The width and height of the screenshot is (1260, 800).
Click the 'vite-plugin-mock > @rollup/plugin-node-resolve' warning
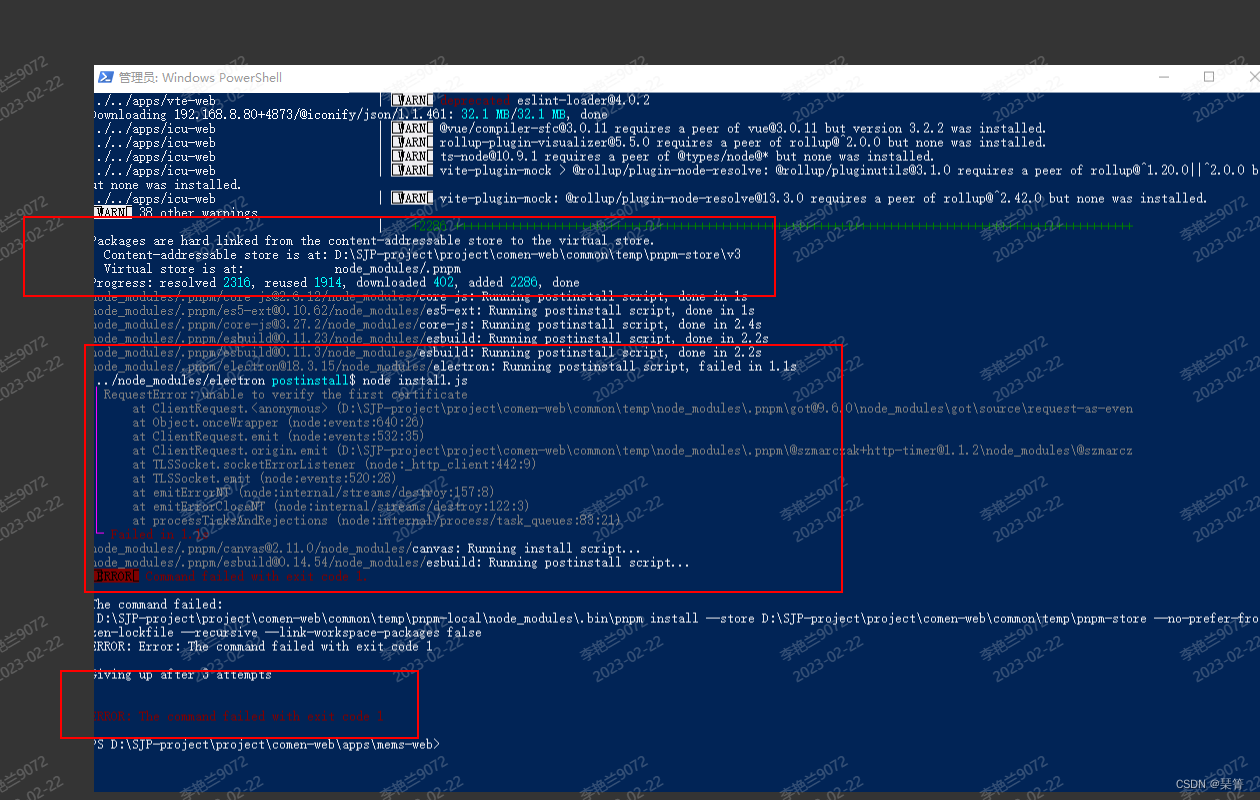point(826,171)
